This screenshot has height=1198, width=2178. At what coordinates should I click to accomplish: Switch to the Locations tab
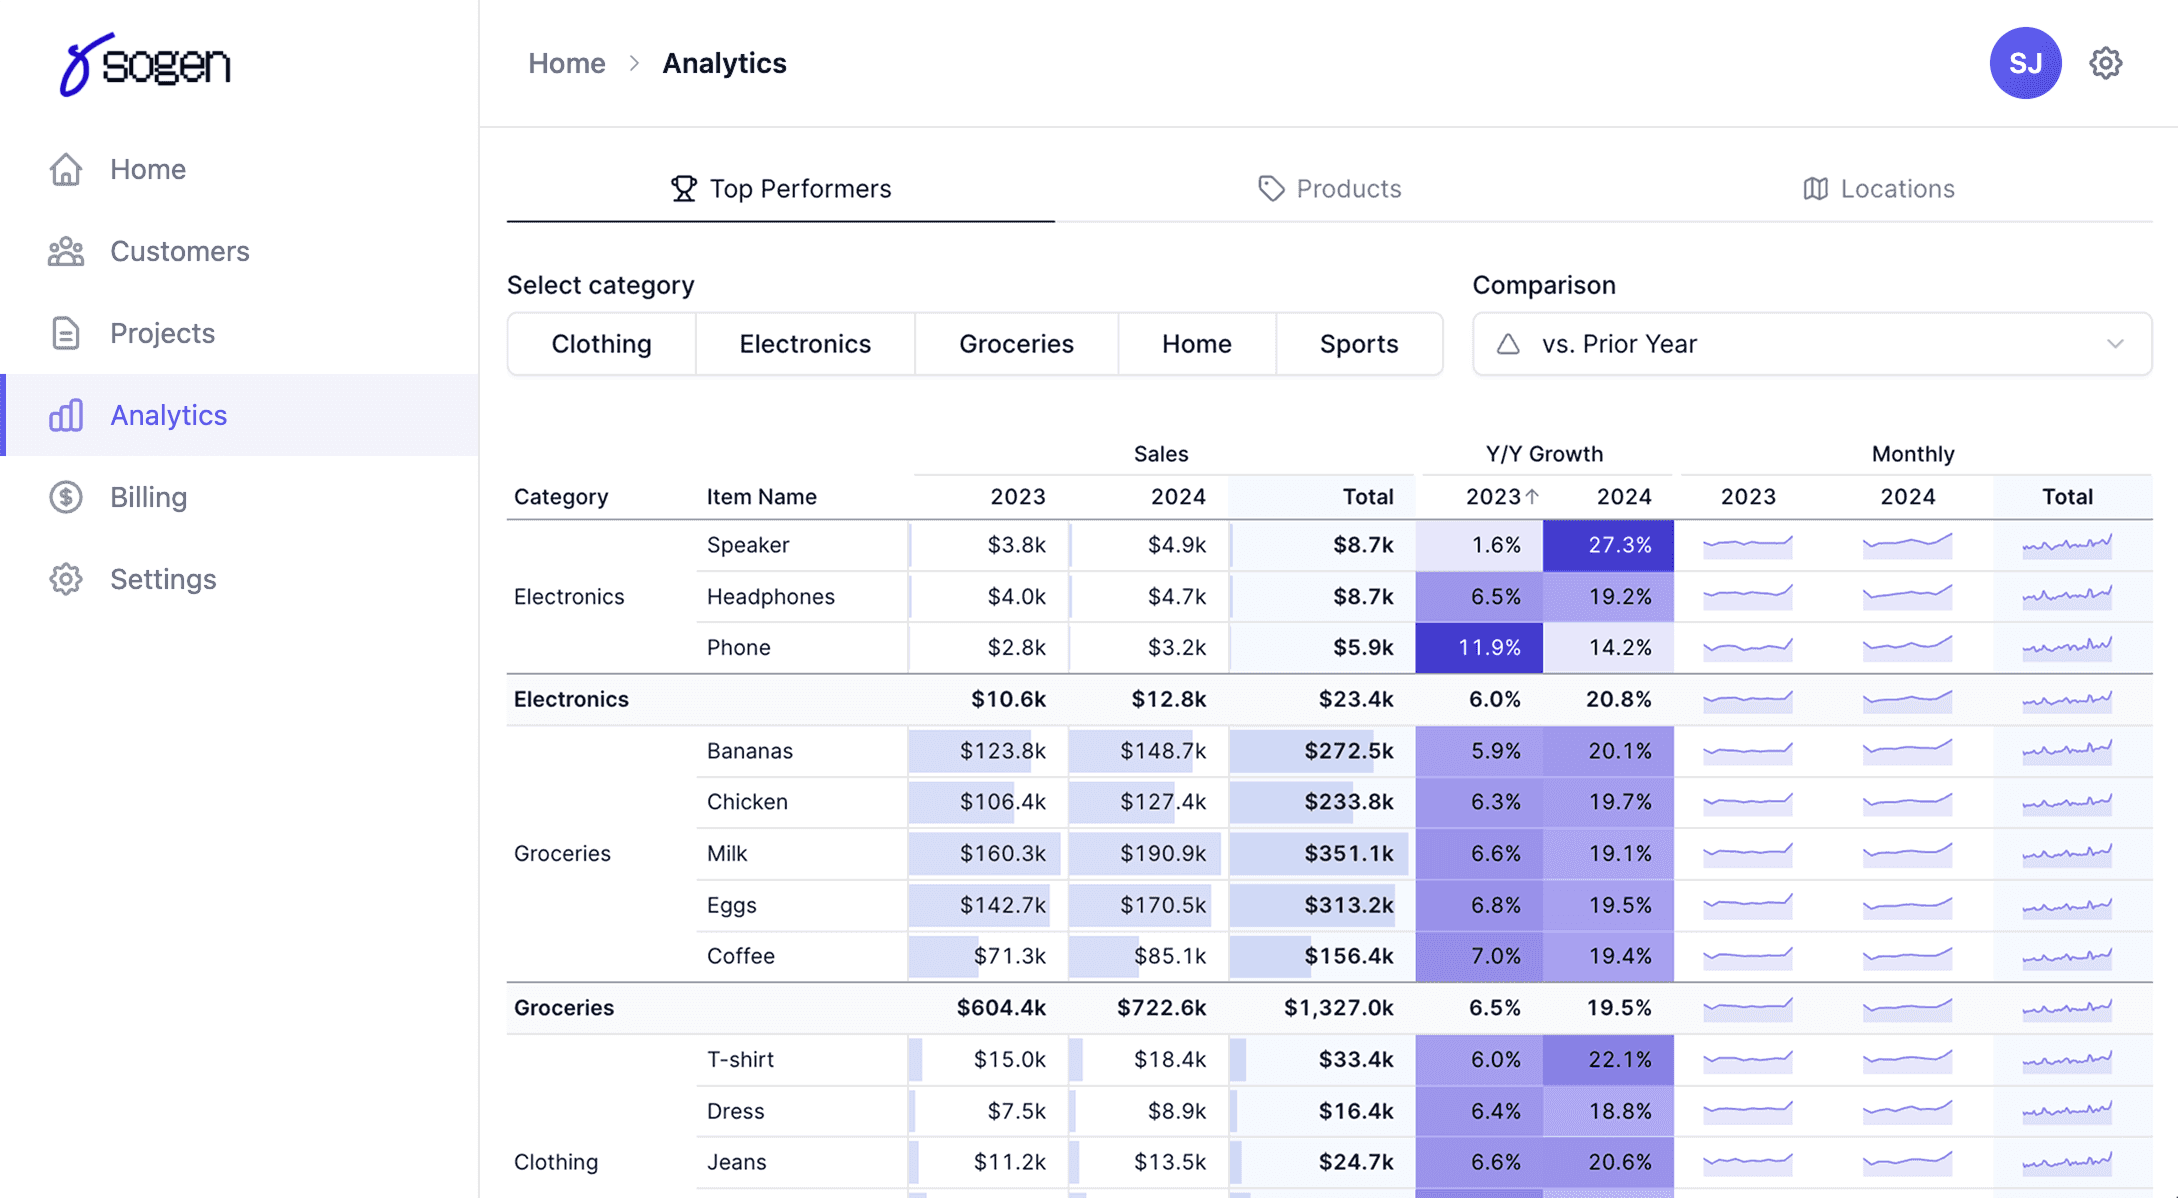coord(1878,188)
